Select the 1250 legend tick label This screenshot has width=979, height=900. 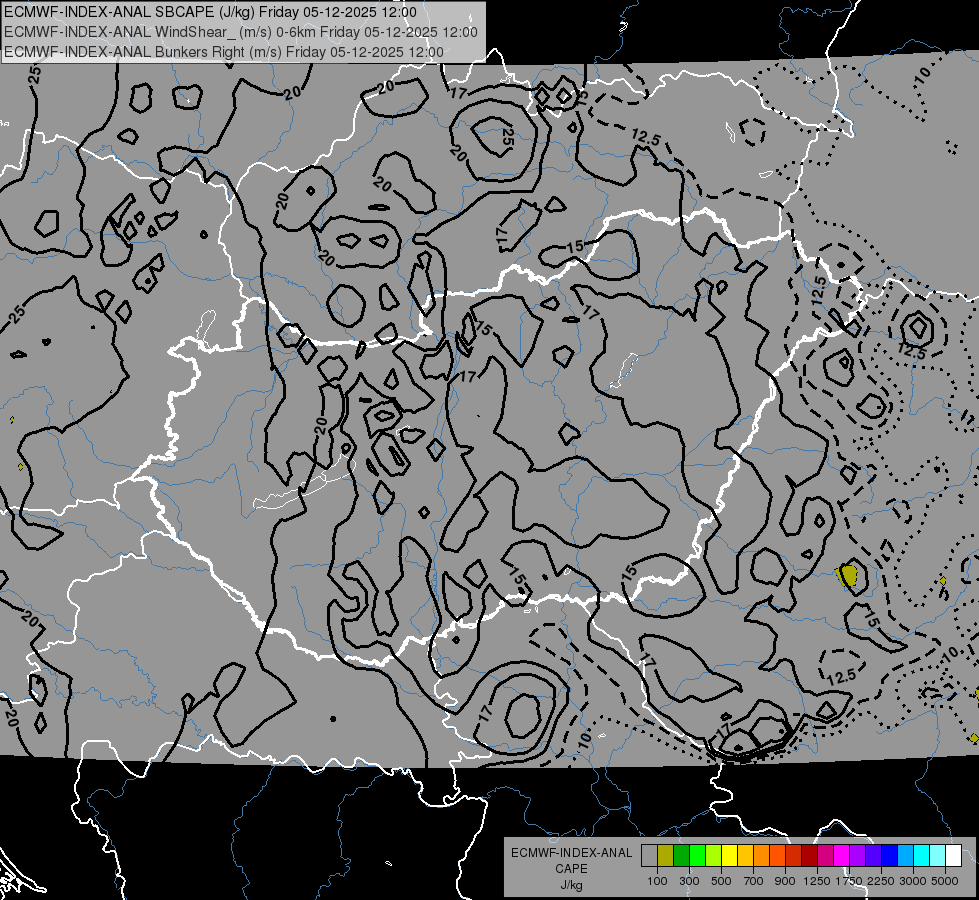(817, 881)
